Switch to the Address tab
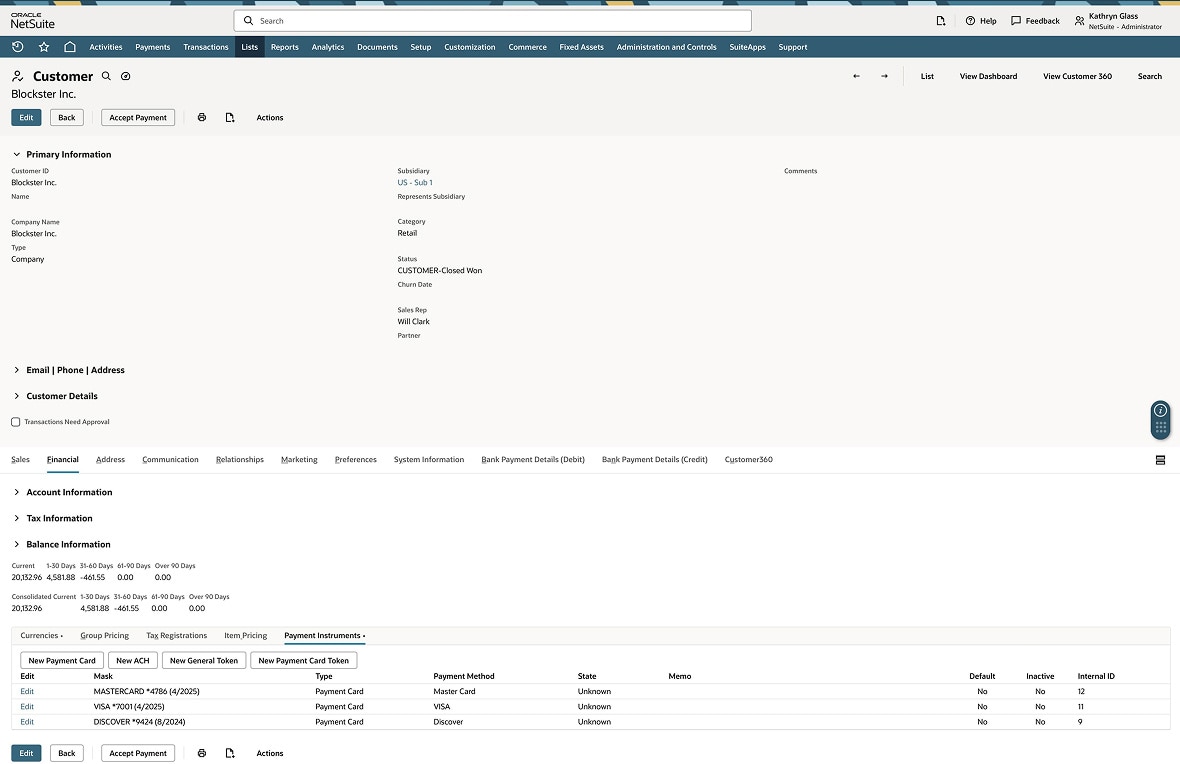 110,459
